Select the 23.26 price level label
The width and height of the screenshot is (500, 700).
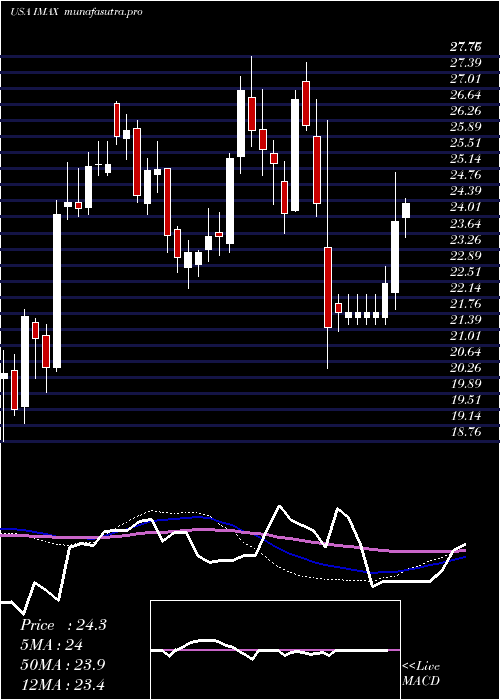pyautogui.click(x=466, y=239)
